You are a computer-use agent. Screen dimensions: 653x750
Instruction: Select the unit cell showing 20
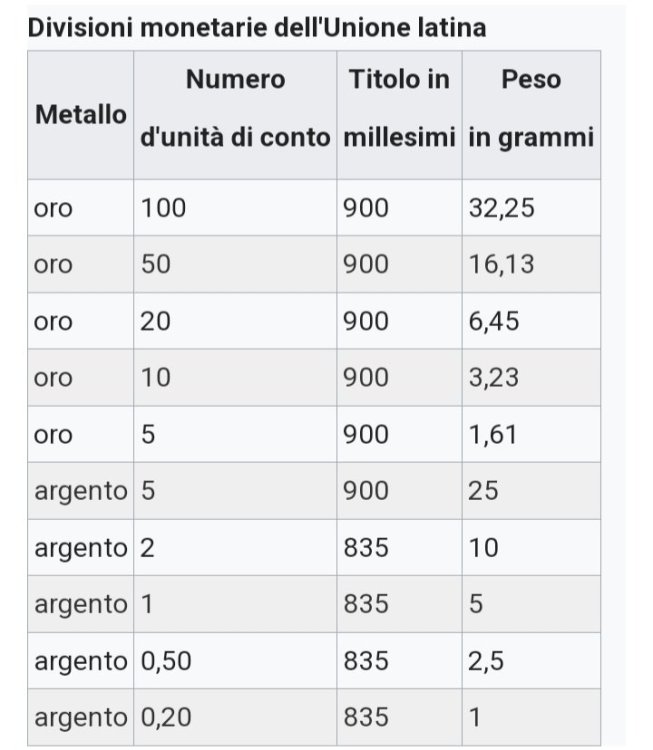tap(156, 321)
